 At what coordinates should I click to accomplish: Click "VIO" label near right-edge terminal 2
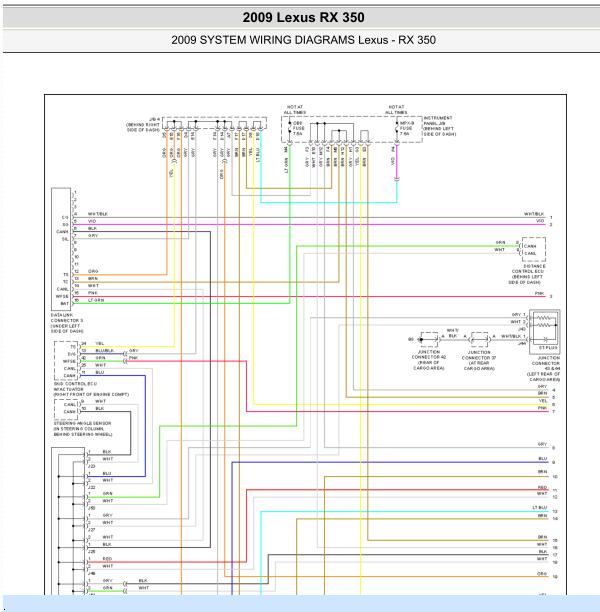pos(540,221)
